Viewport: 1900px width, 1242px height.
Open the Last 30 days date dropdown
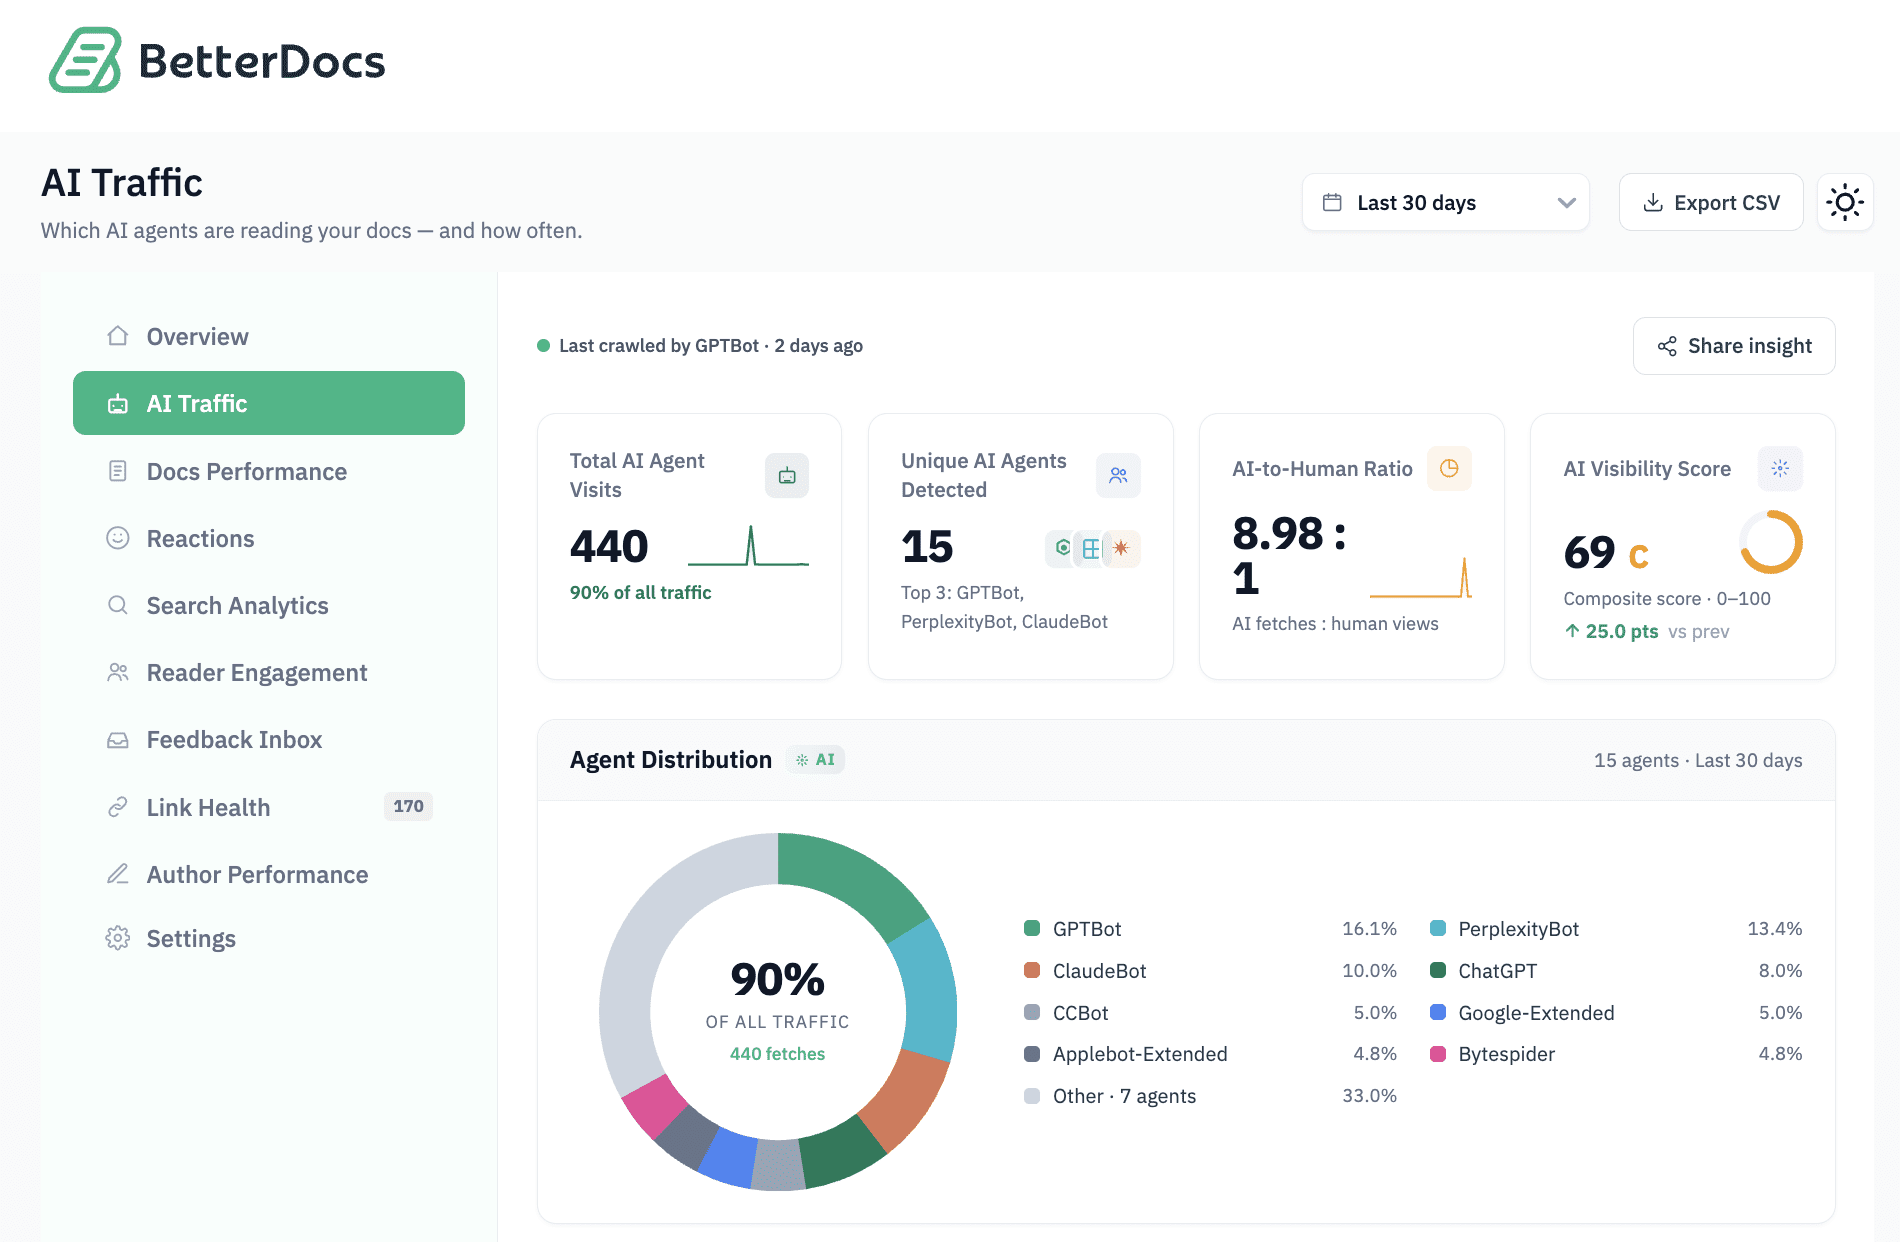pyautogui.click(x=1445, y=203)
